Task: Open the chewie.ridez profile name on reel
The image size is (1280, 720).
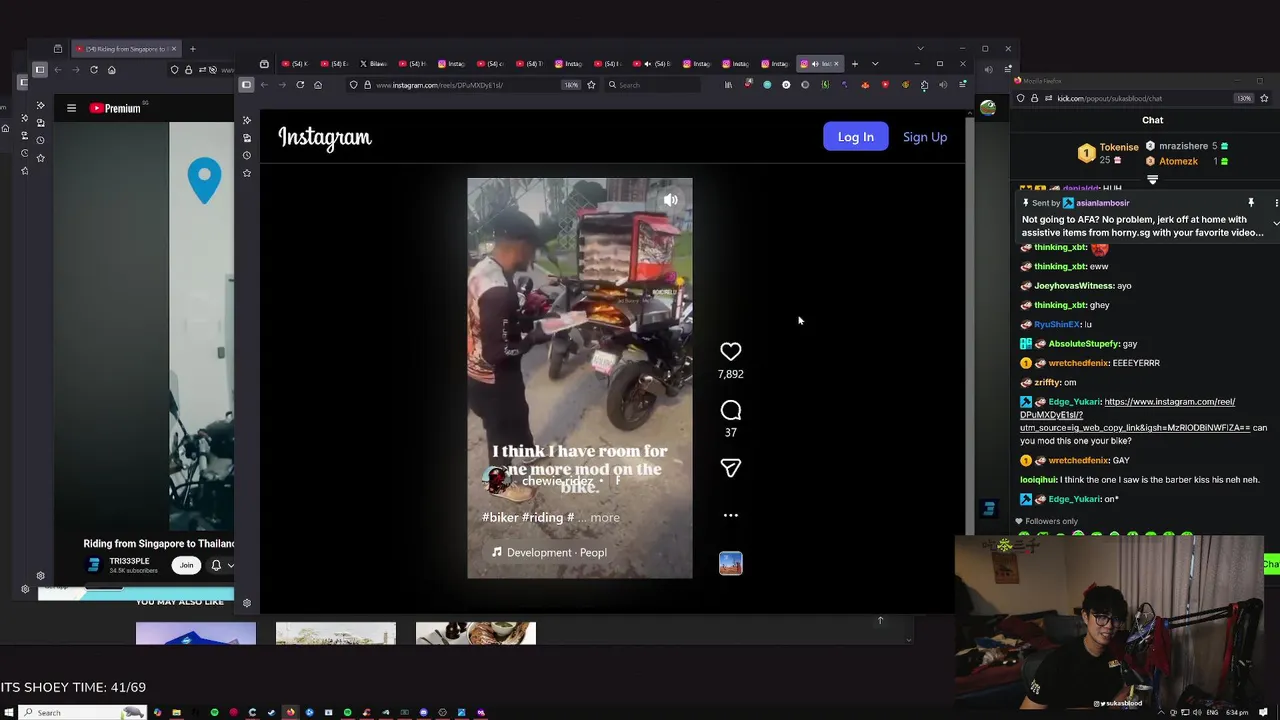Action: pos(558,481)
